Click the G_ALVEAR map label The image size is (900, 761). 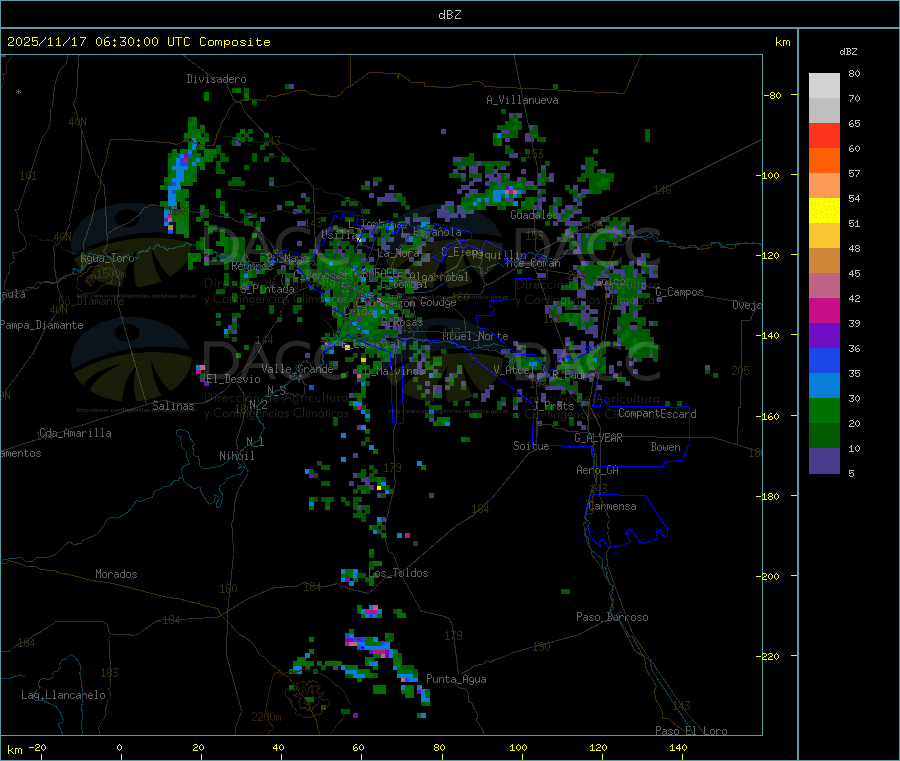[598, 438]
